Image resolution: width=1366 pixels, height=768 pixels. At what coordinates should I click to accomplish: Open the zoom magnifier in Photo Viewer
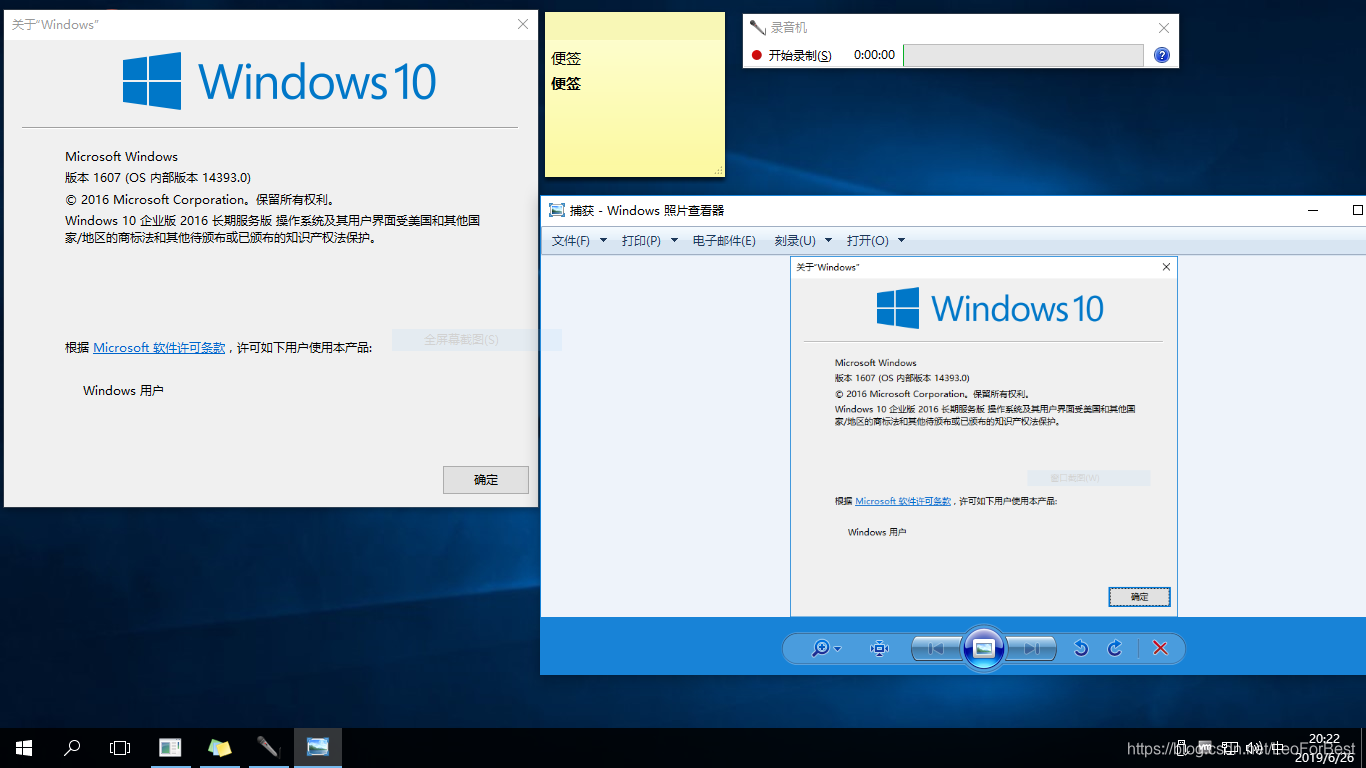(x=826, y=648)
